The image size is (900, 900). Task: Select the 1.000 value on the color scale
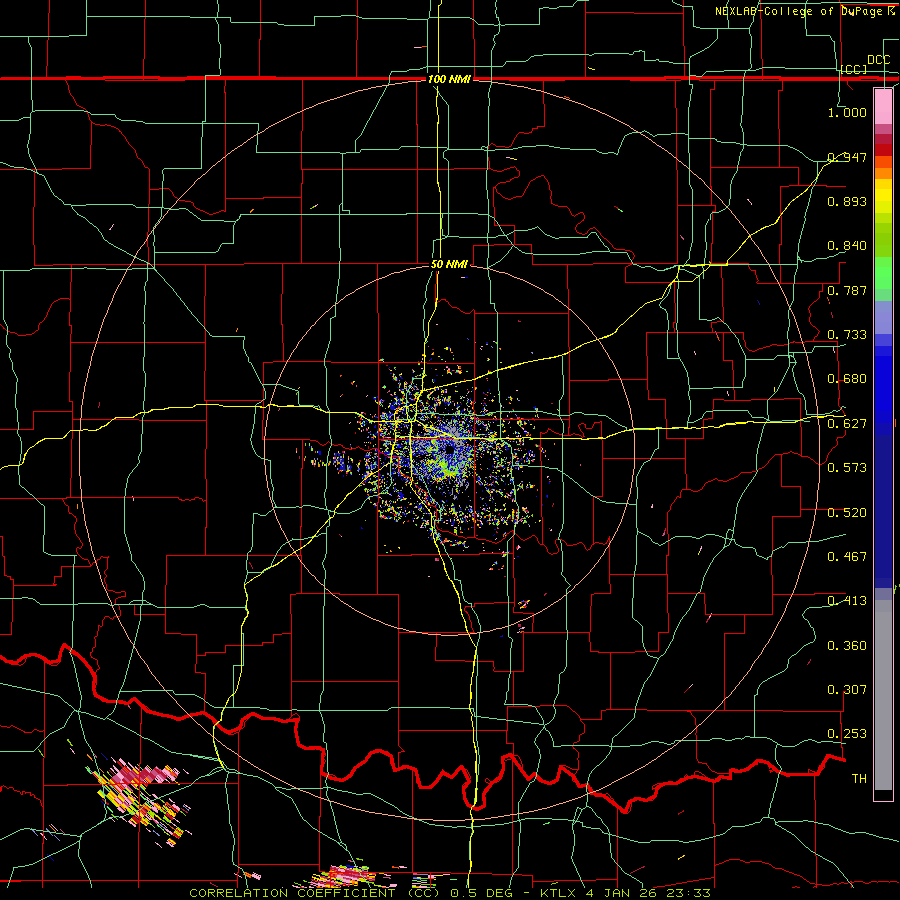pos(847,112)
